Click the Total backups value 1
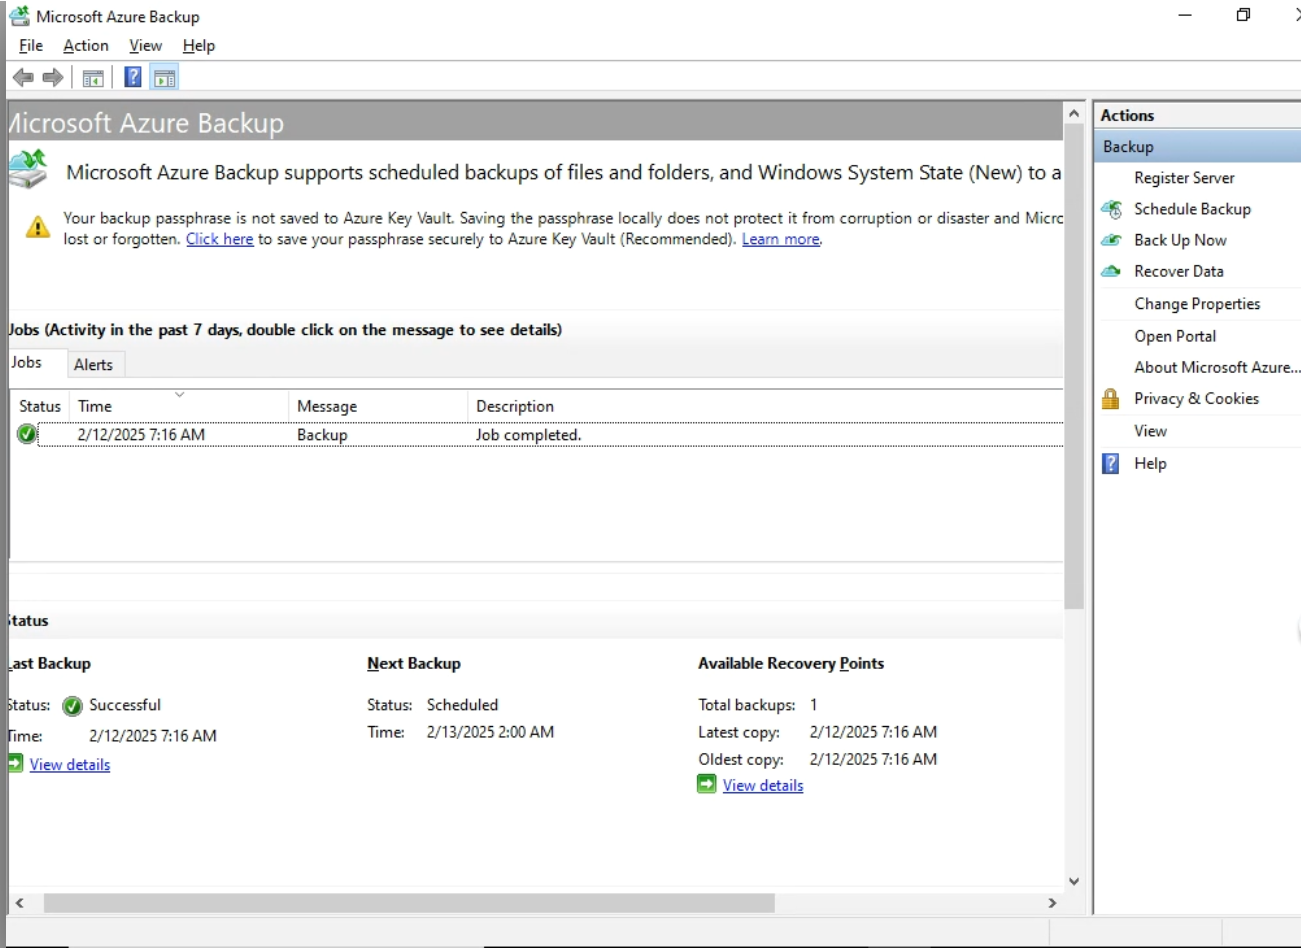 point(814,705)
